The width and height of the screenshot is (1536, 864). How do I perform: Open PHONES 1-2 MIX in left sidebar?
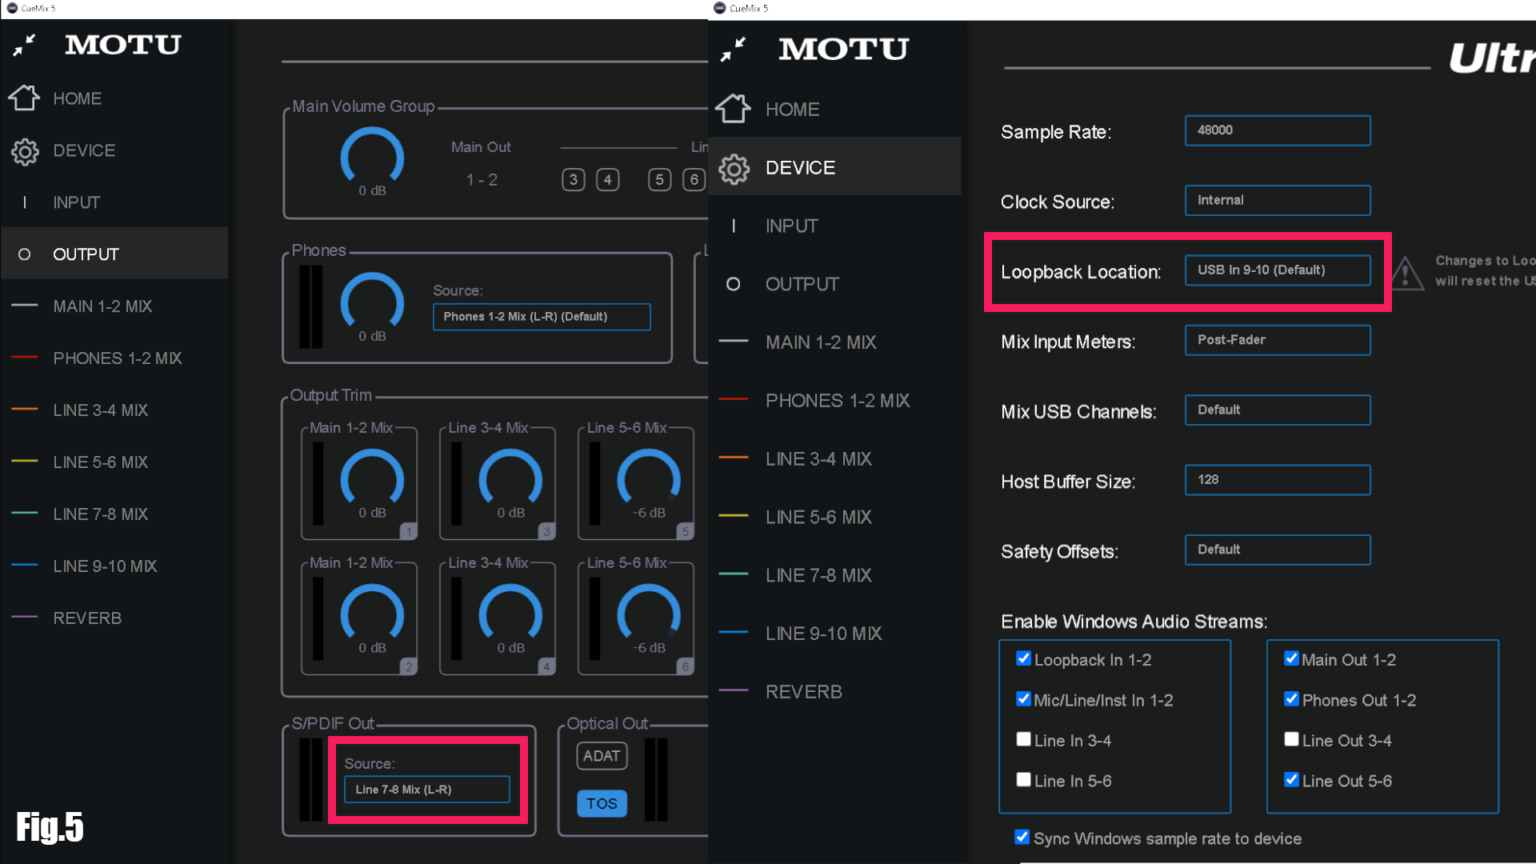coord(117,358)
